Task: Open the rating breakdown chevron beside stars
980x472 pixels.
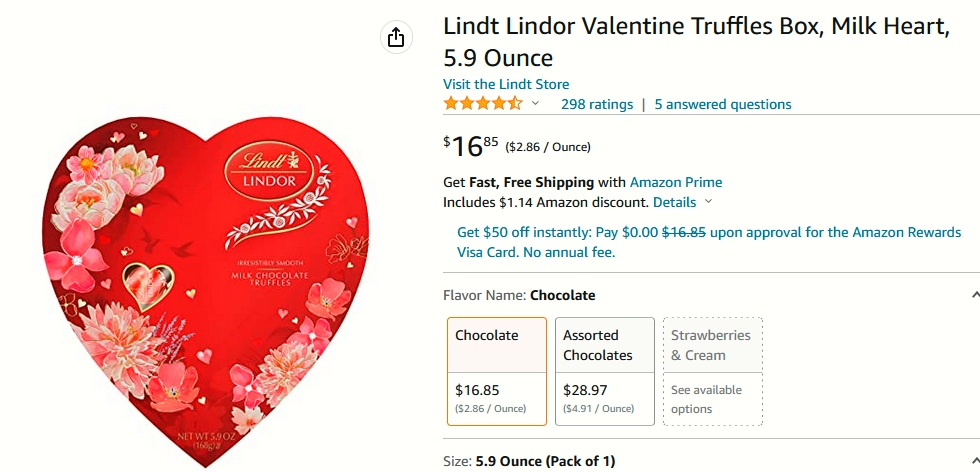Action: click(535, 104)
